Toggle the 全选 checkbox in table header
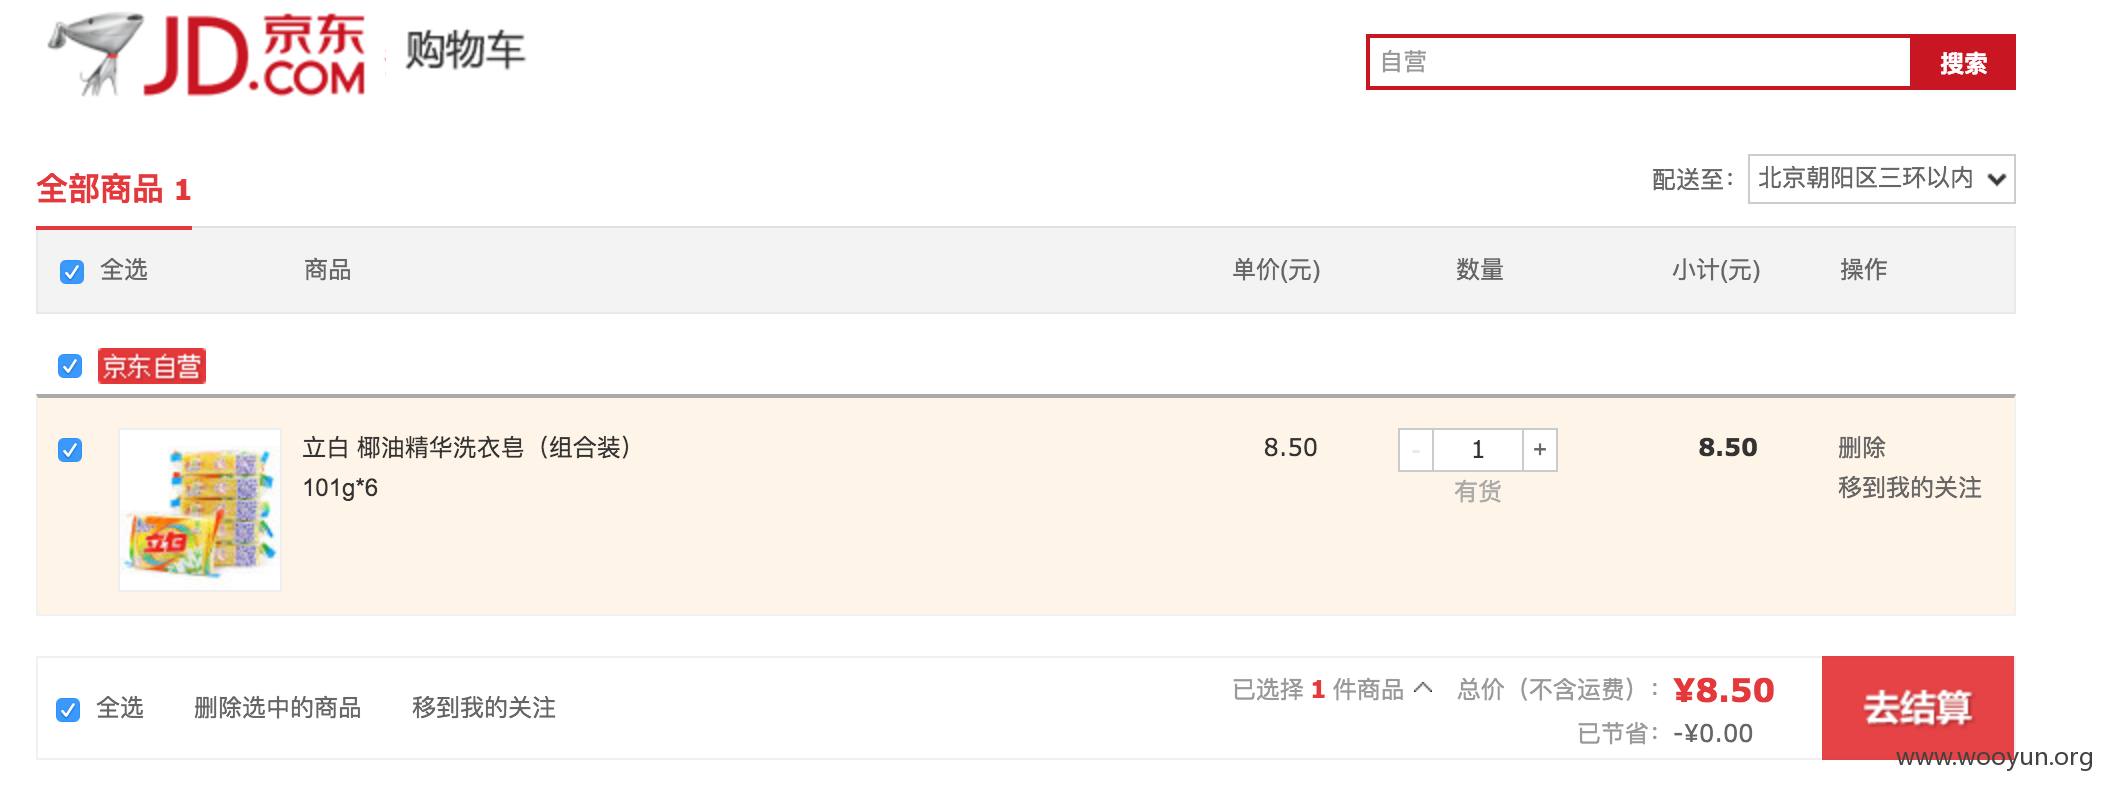Image resolution: width=2102 pixels, height=786 pixels. tap(72, 271)
